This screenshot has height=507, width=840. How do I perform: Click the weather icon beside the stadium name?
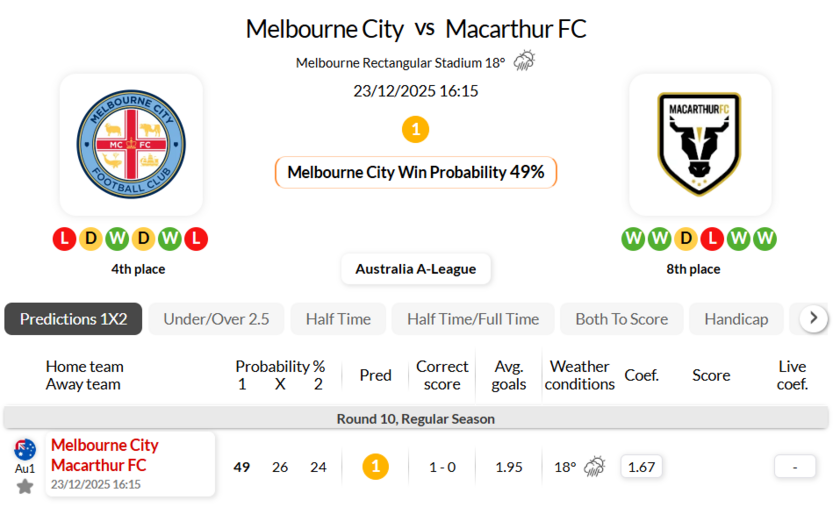524,62
